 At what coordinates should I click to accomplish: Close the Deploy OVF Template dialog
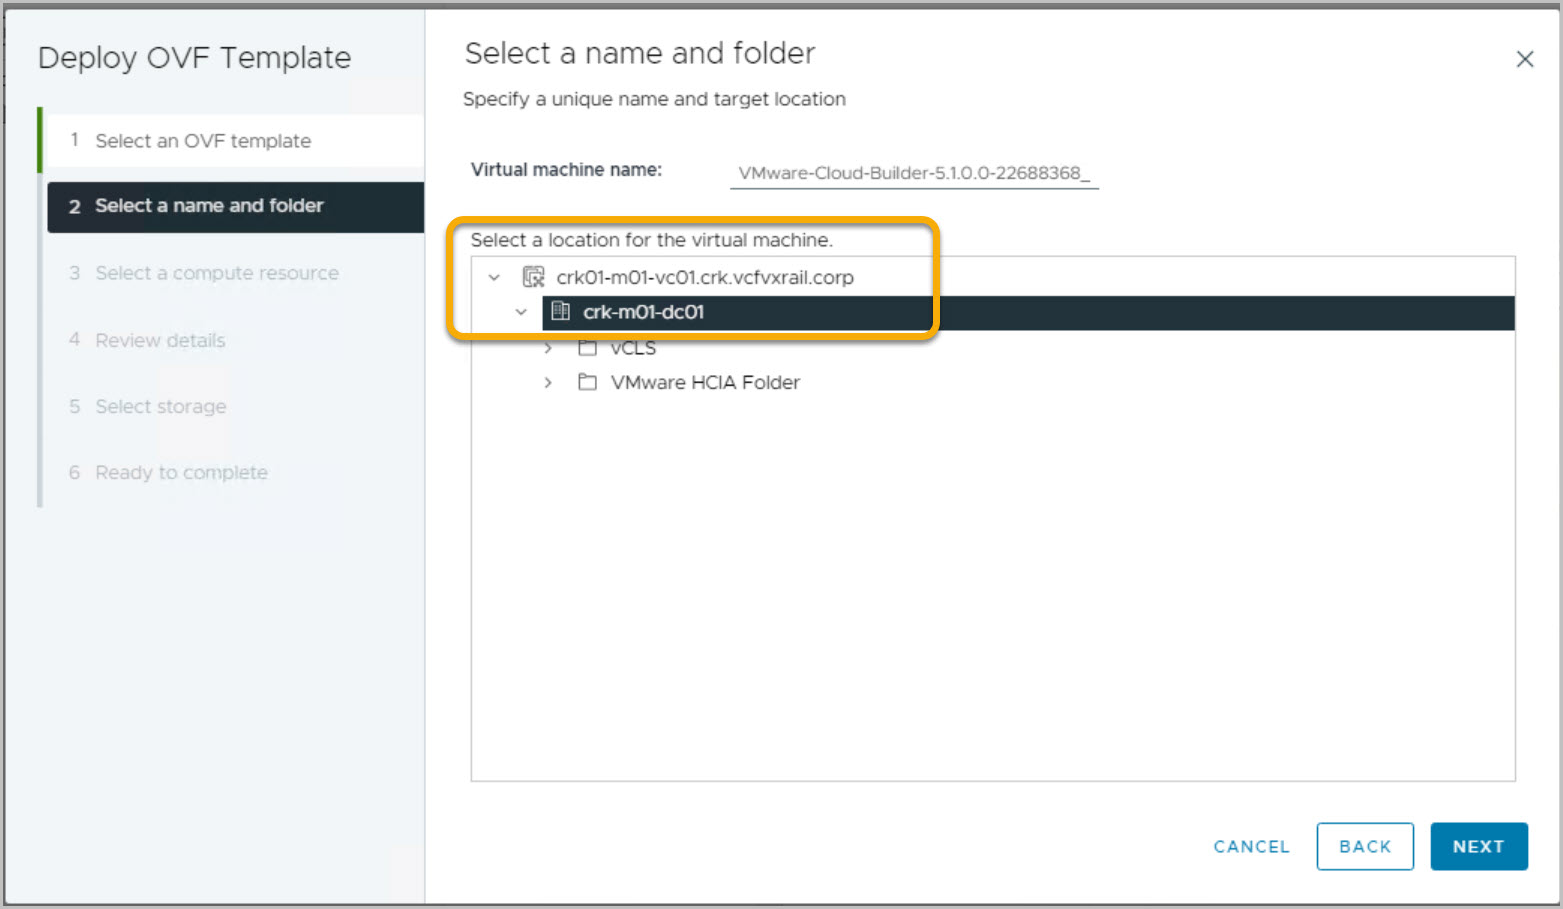[1524, 60]
